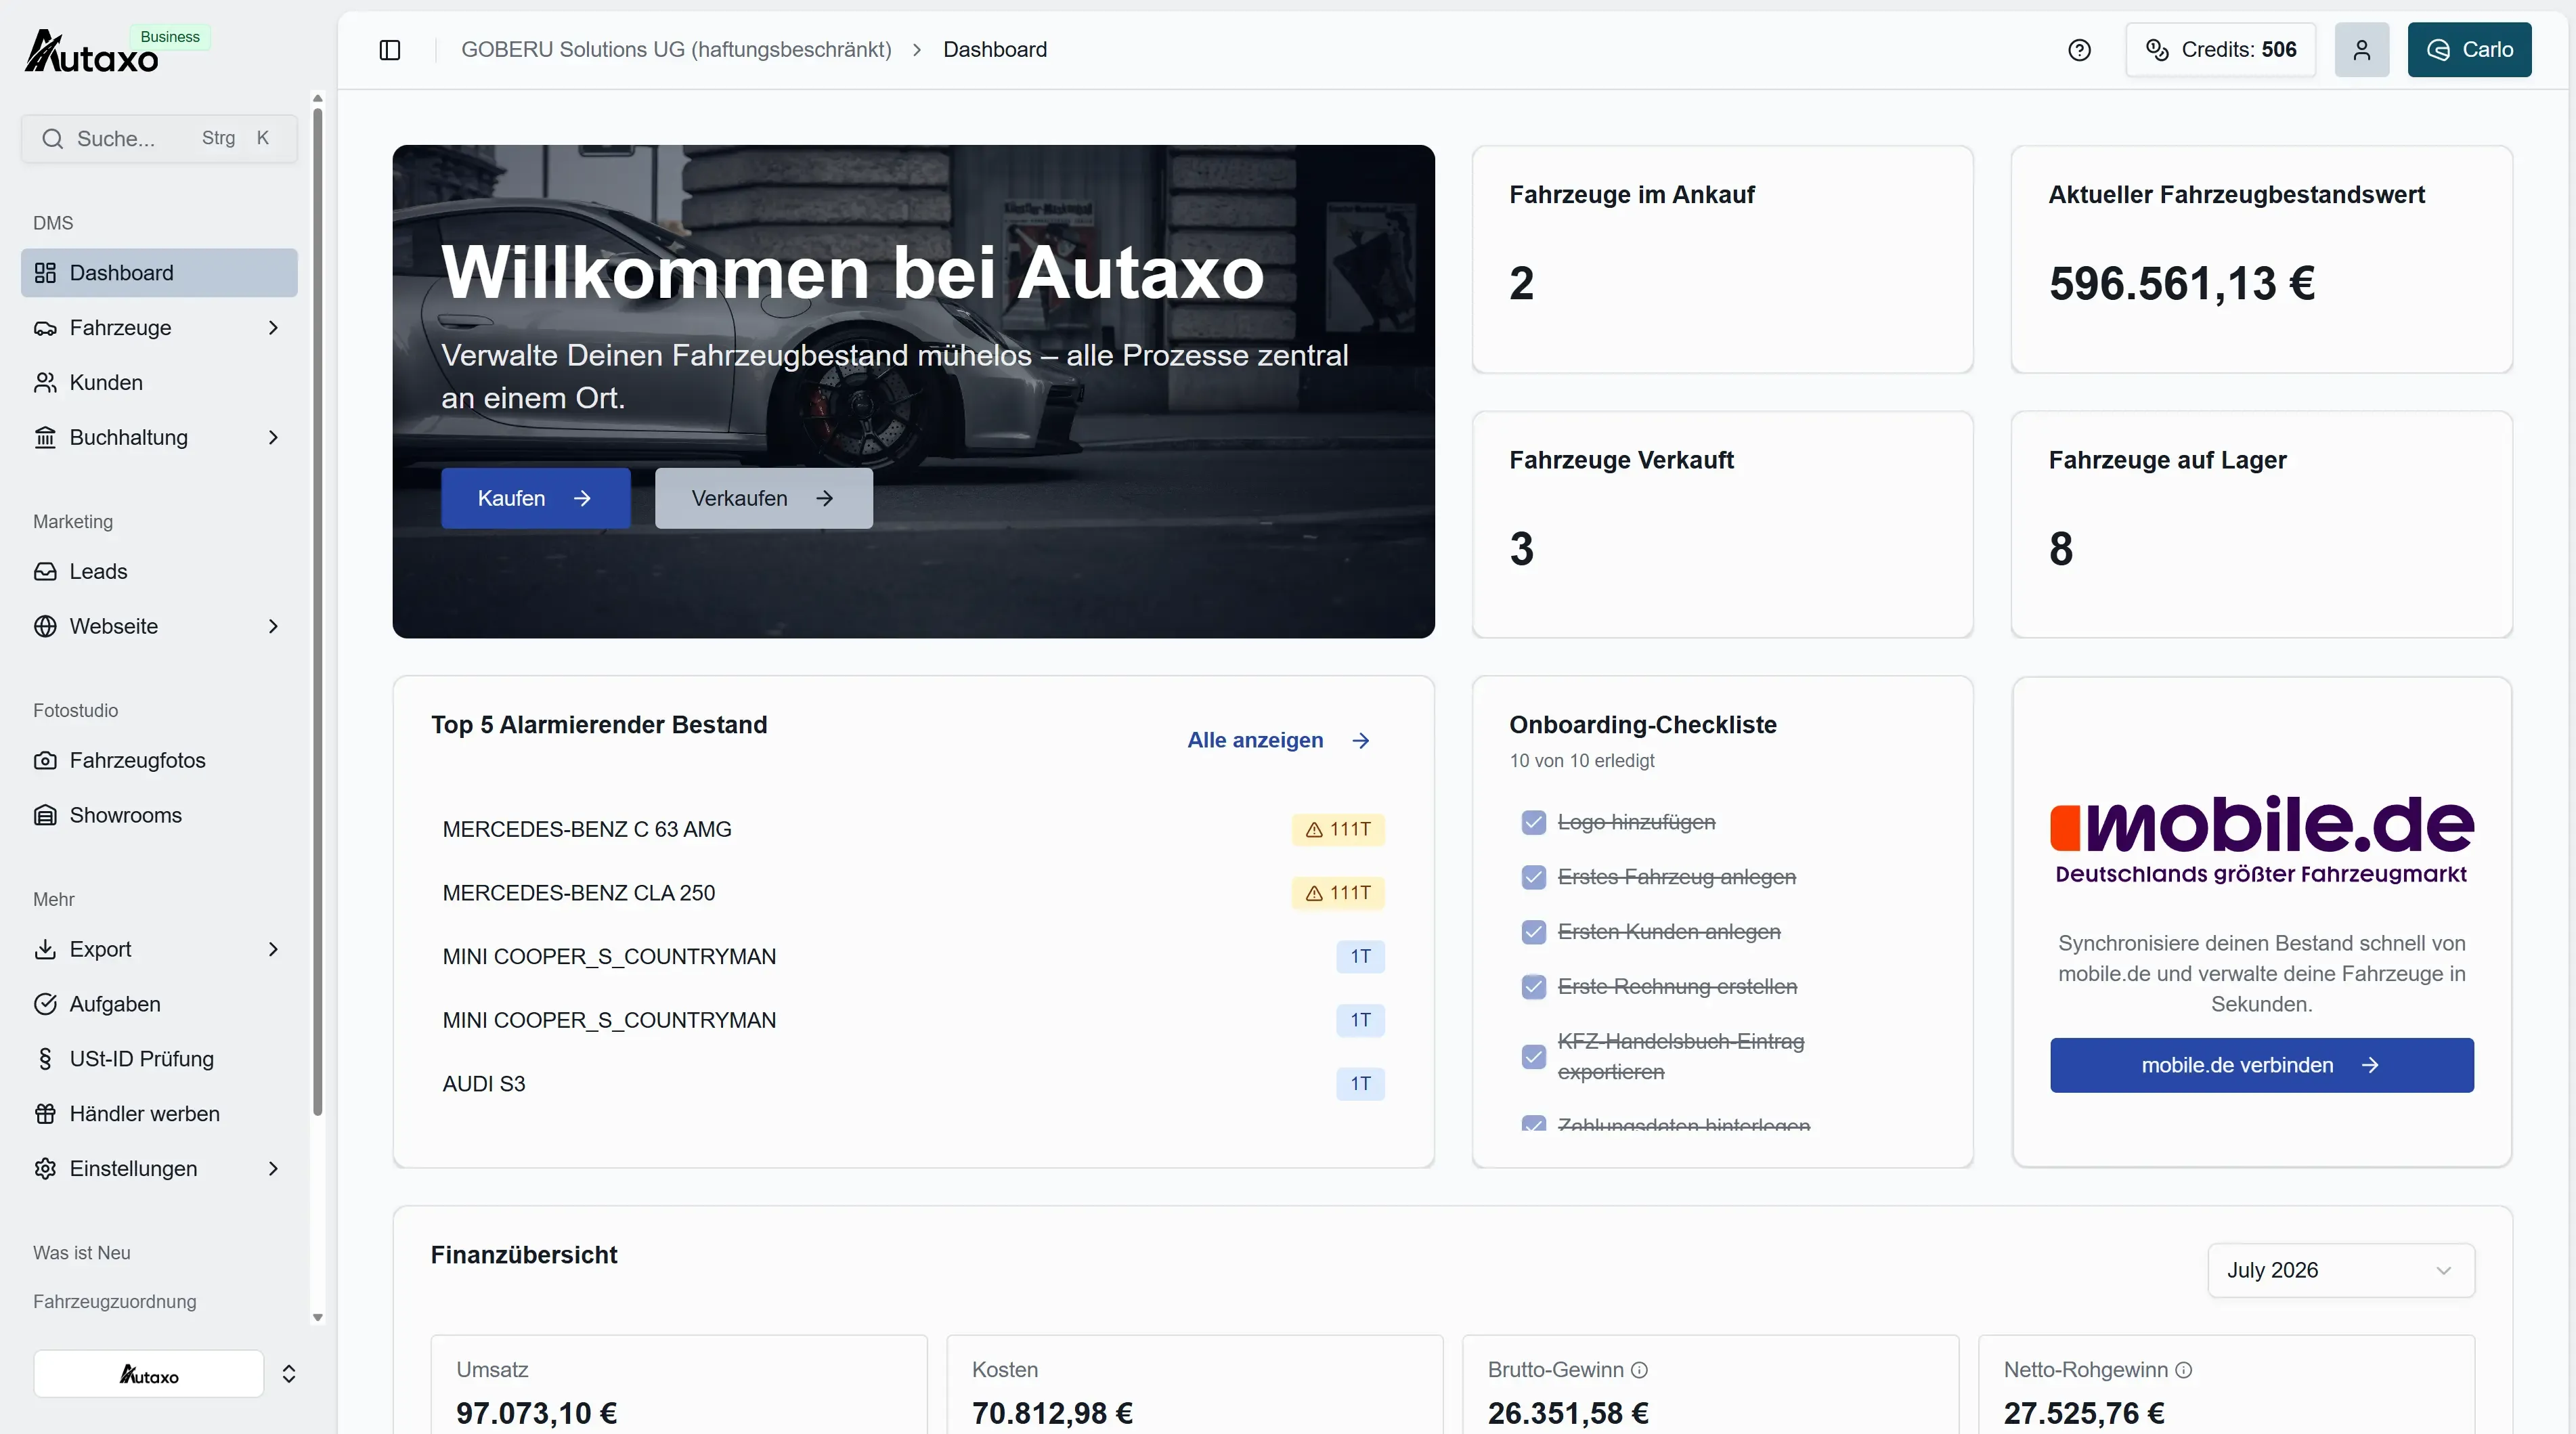This screenshot has height=1434, width=2576.
Task: Click the Leads inbox icon
Action: pyautogui.click(x=45, y=572)
